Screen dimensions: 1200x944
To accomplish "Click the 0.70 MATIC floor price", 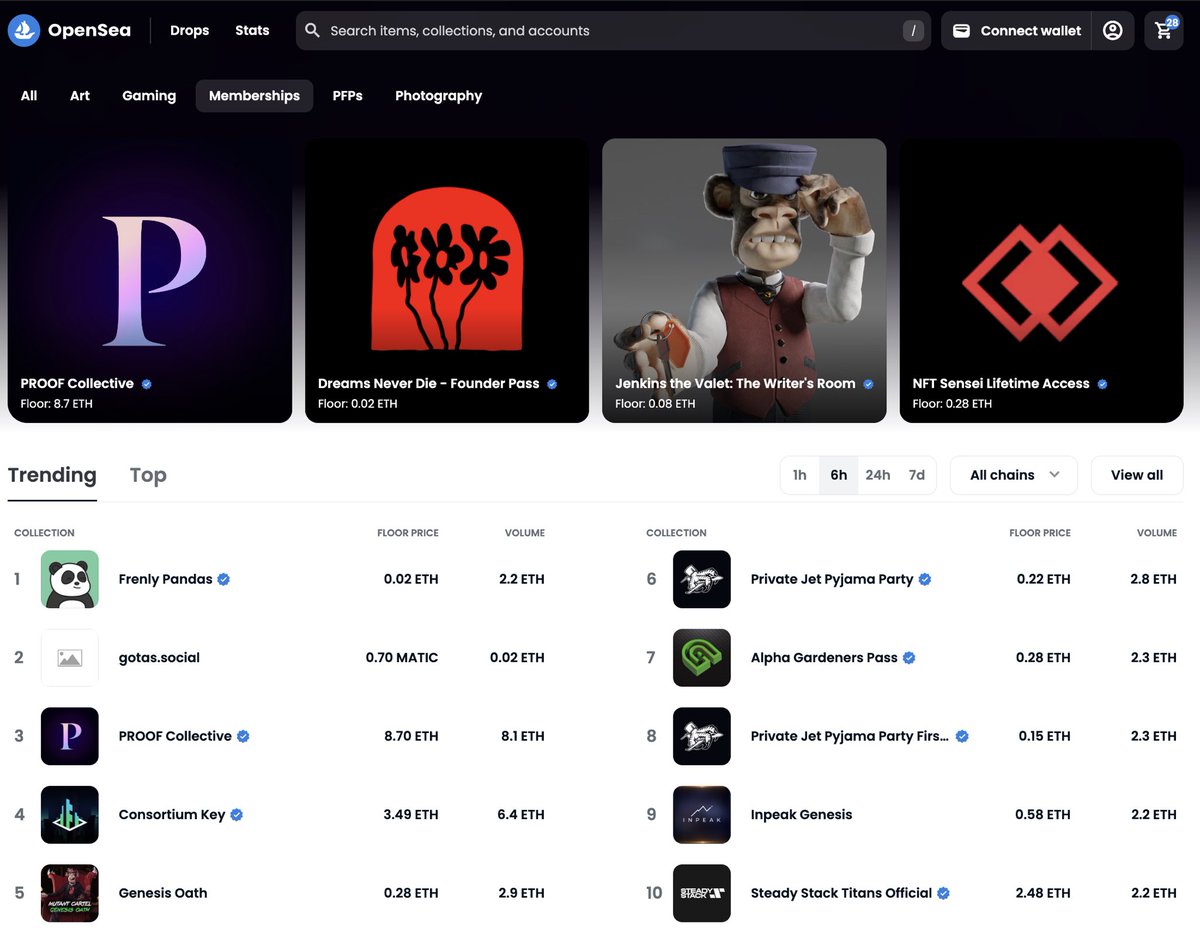I will pos(402,658).
